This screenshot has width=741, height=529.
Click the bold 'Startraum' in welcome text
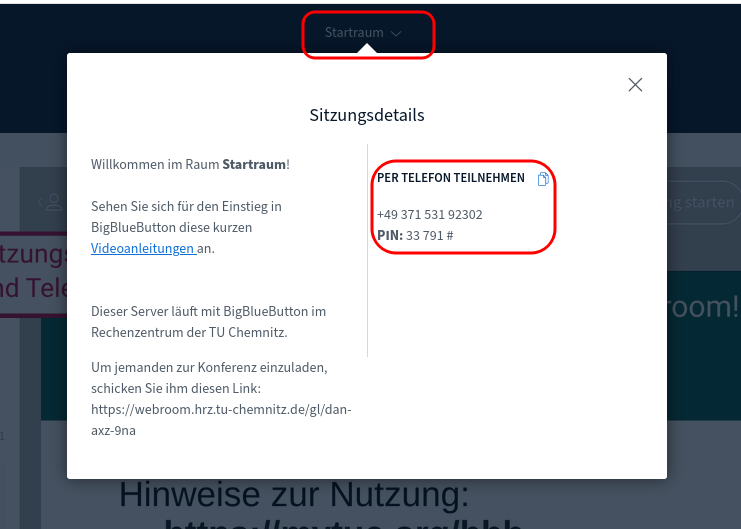pyautogui.click(x=253, y=163)
